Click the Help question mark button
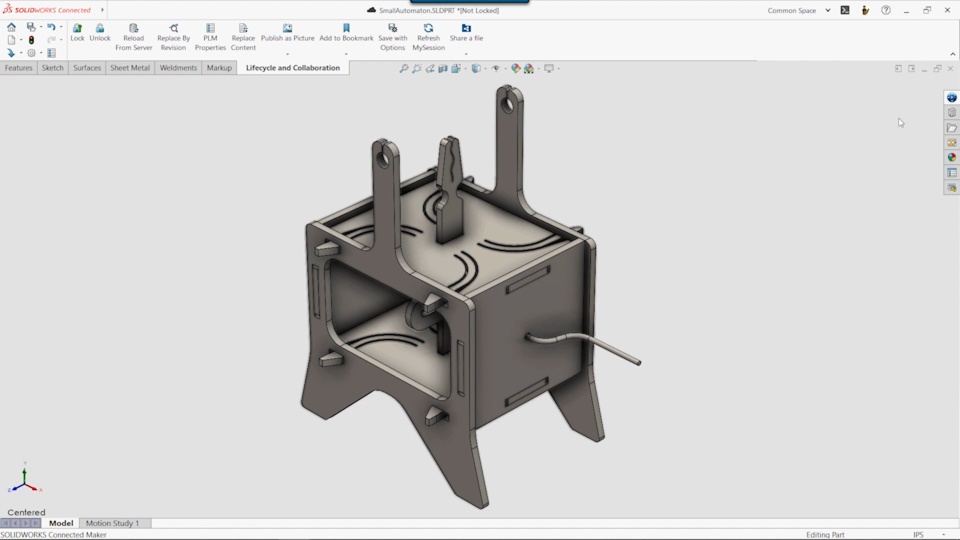The image size is (960, 540). [885, 10]
